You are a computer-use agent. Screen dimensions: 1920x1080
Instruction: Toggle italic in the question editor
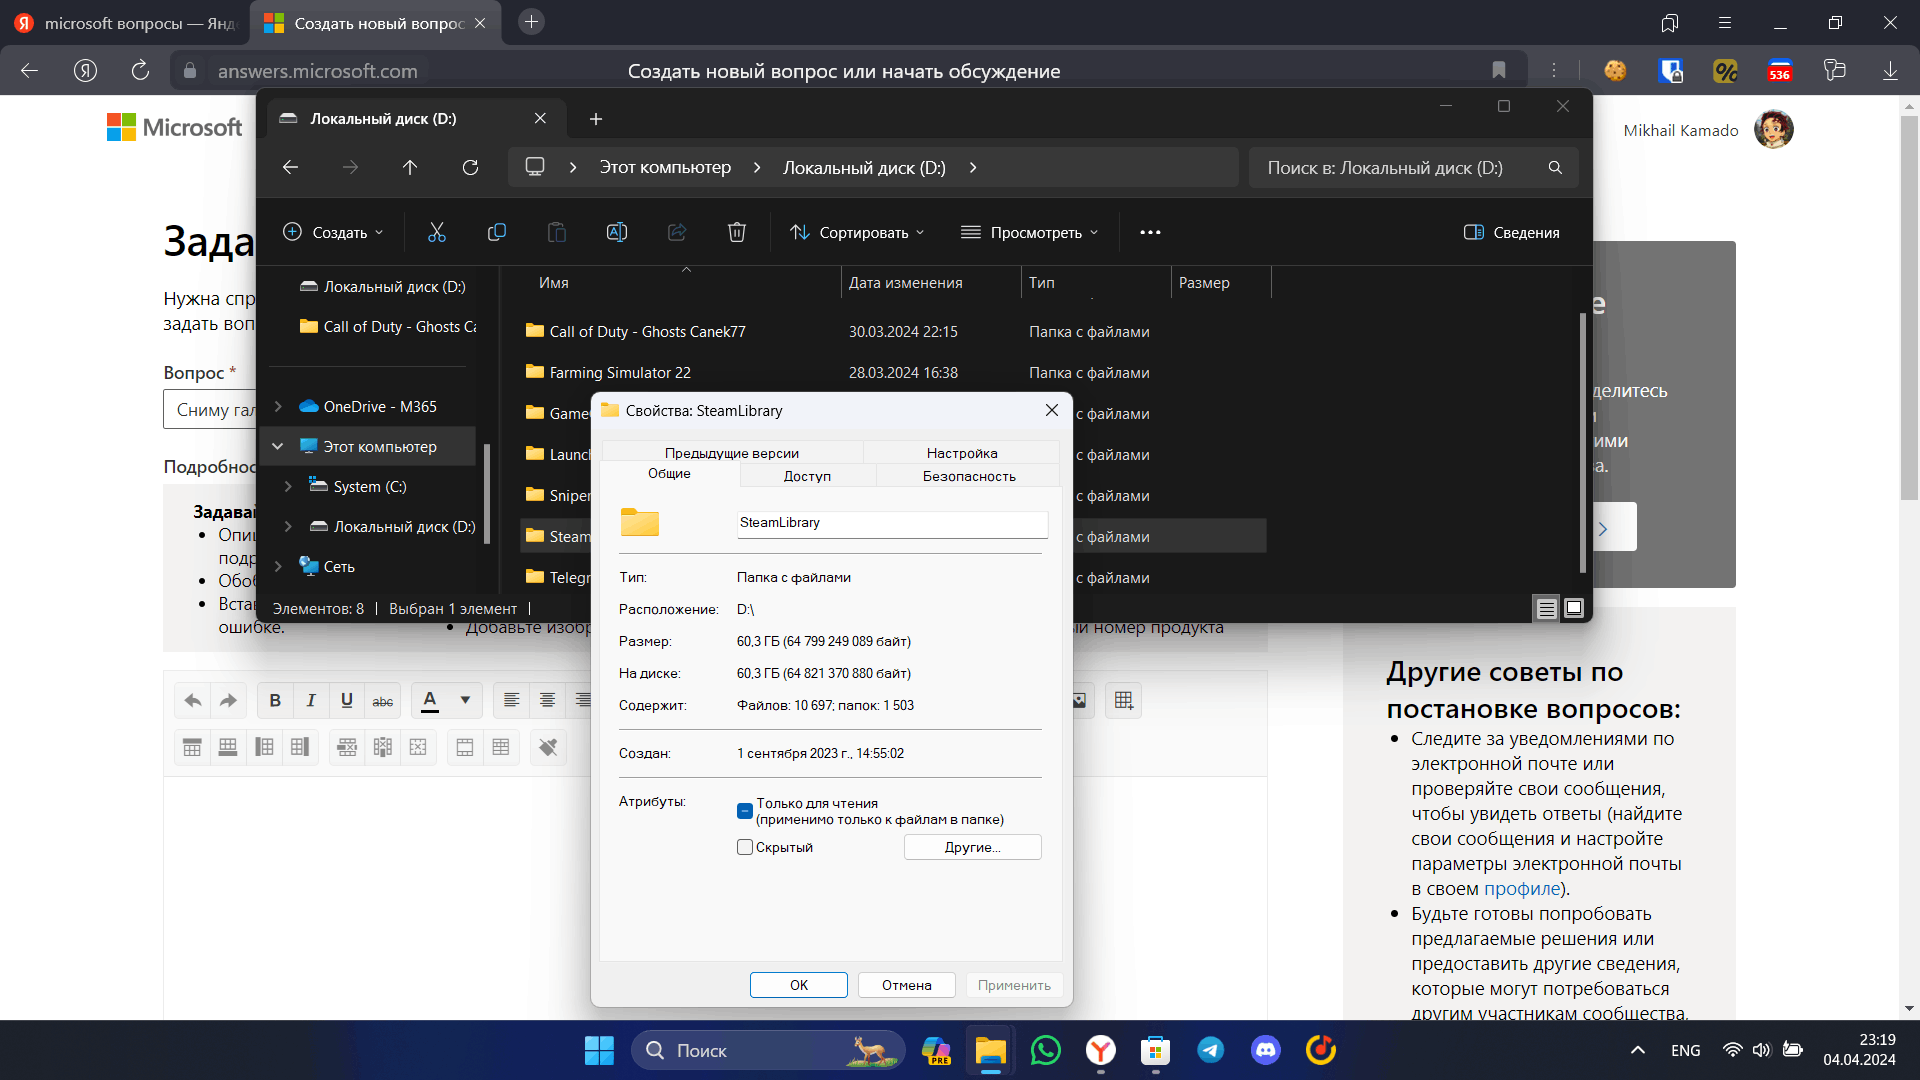click(x=311, y=700)
